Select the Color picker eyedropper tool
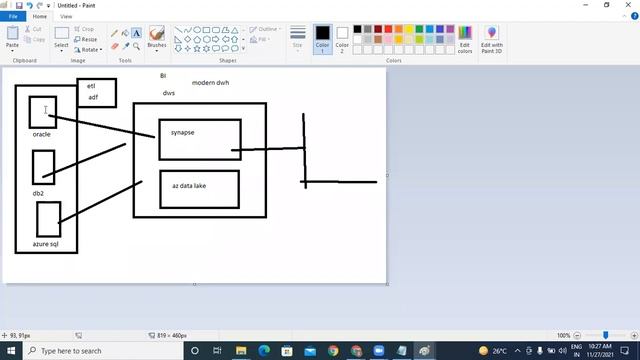The height and width of the screenshot is (360, 640). [125, 47]
